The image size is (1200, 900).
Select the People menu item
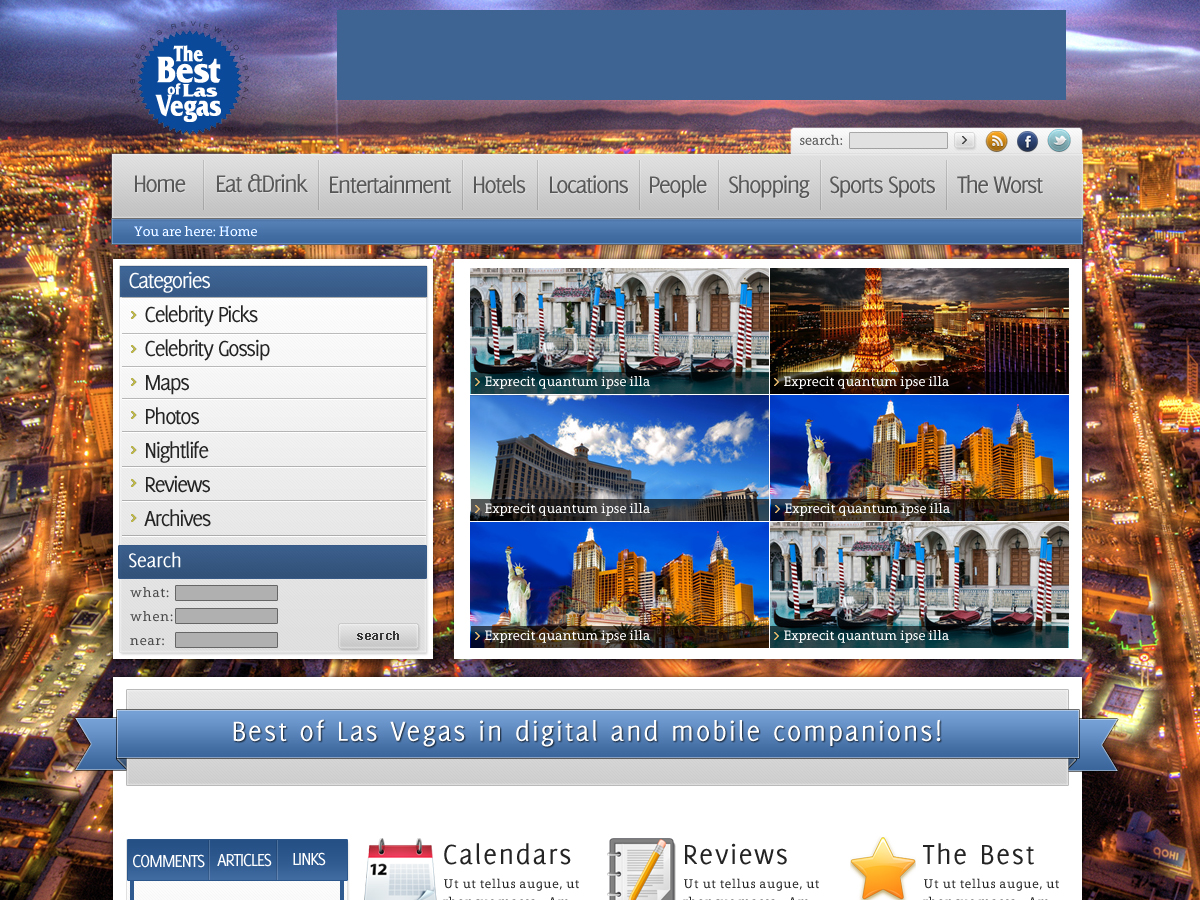pyautogui.click(x=678, y=185)
